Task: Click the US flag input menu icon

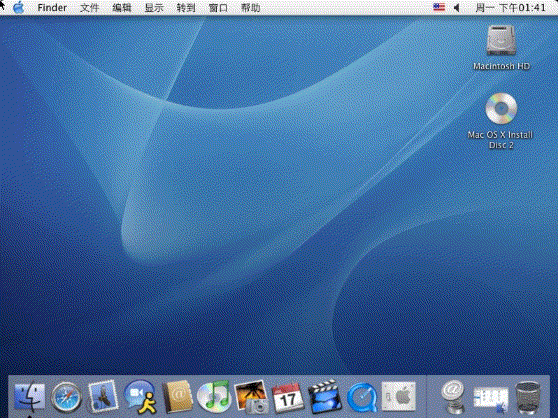Action: (439, 7)
